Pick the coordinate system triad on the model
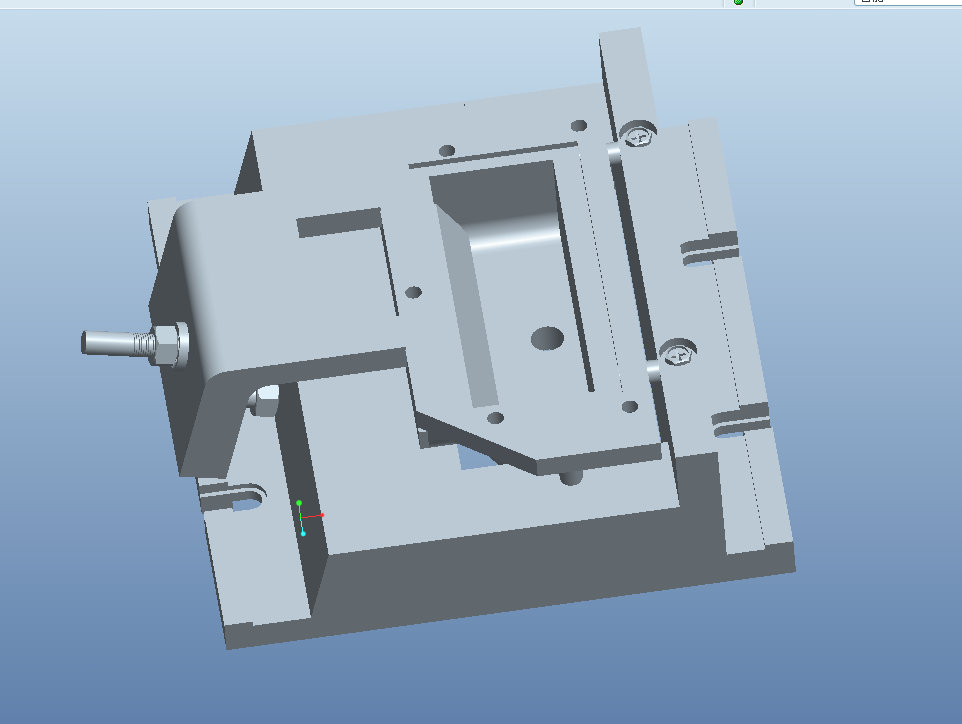962x724 pixels. [309, 518]
